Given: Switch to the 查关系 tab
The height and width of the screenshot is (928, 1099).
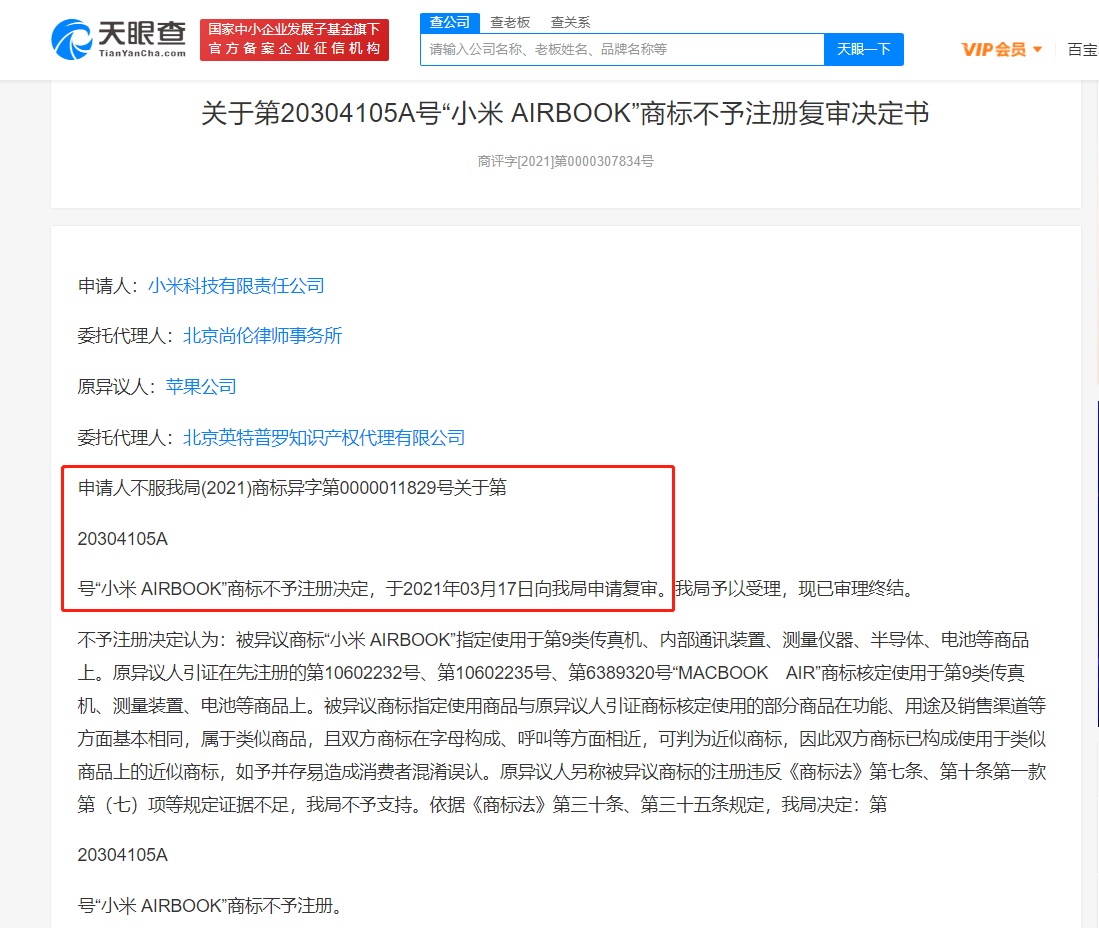Looking at the screenshot, I should click(x=570, y=22).
